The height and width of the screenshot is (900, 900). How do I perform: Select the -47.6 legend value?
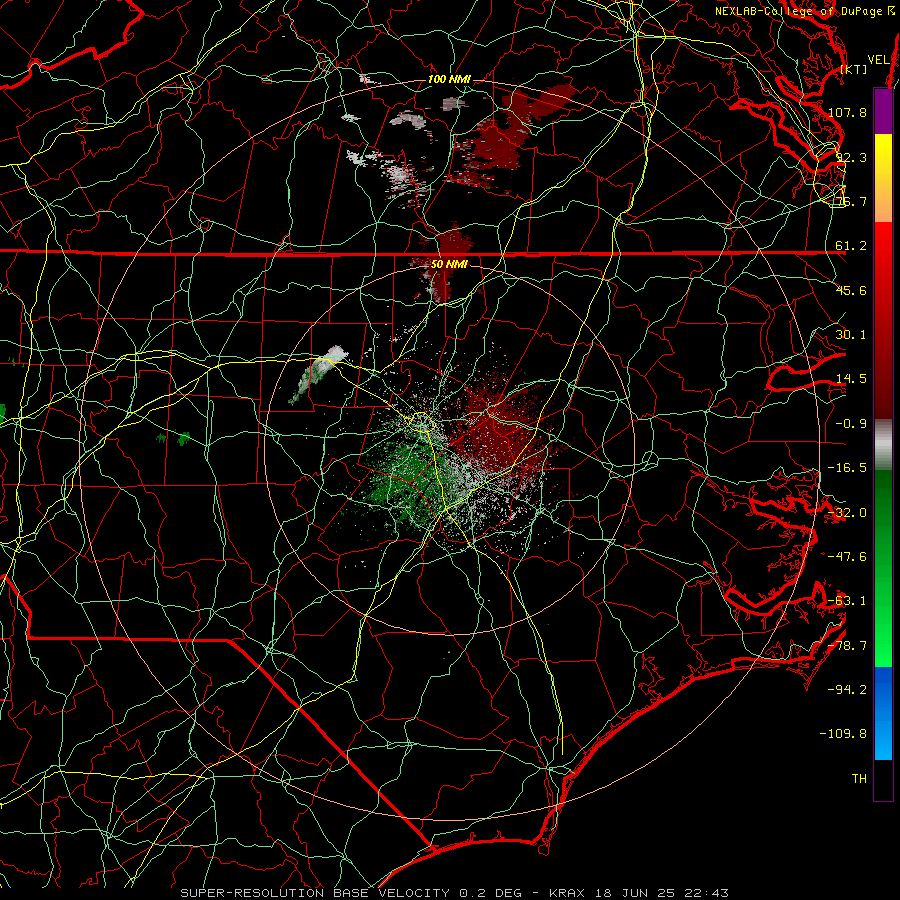pyautogui.click(x=847, y=557)
